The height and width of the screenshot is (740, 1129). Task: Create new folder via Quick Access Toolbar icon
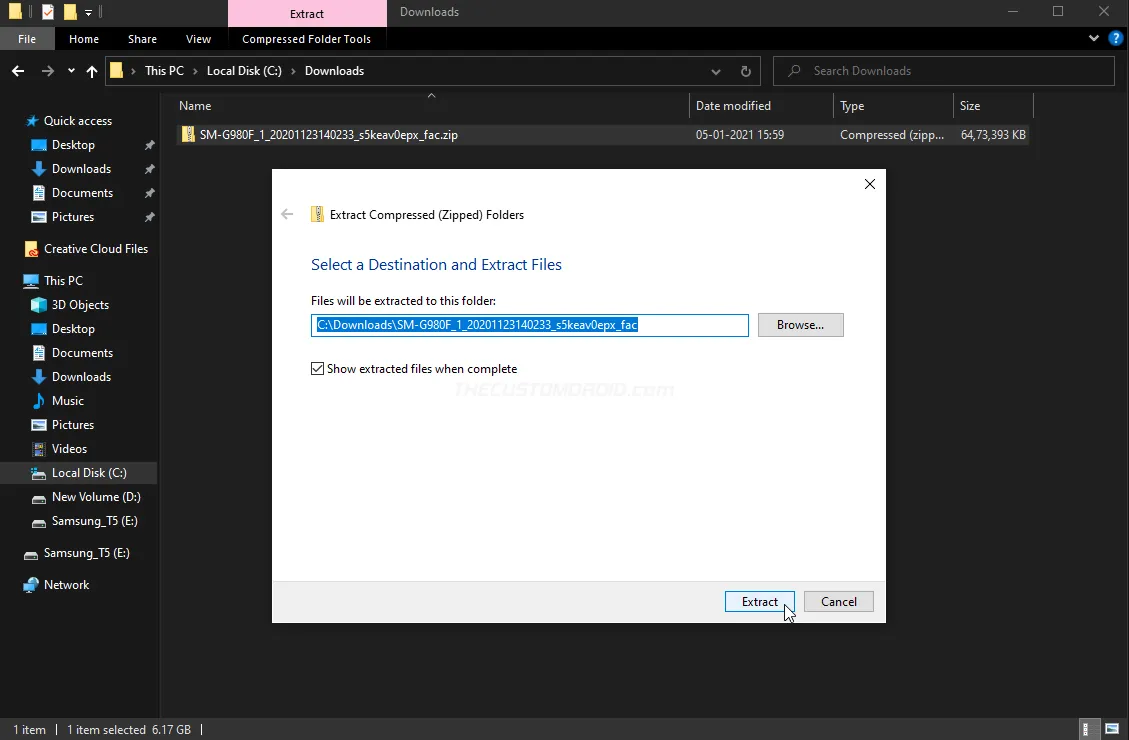click(x=70, y=11)
